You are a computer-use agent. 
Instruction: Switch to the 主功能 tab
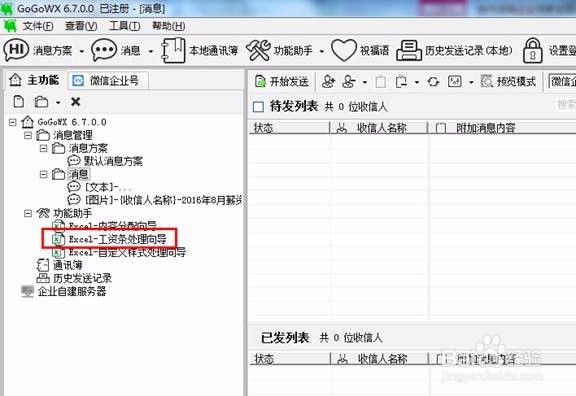coord(35,80)
